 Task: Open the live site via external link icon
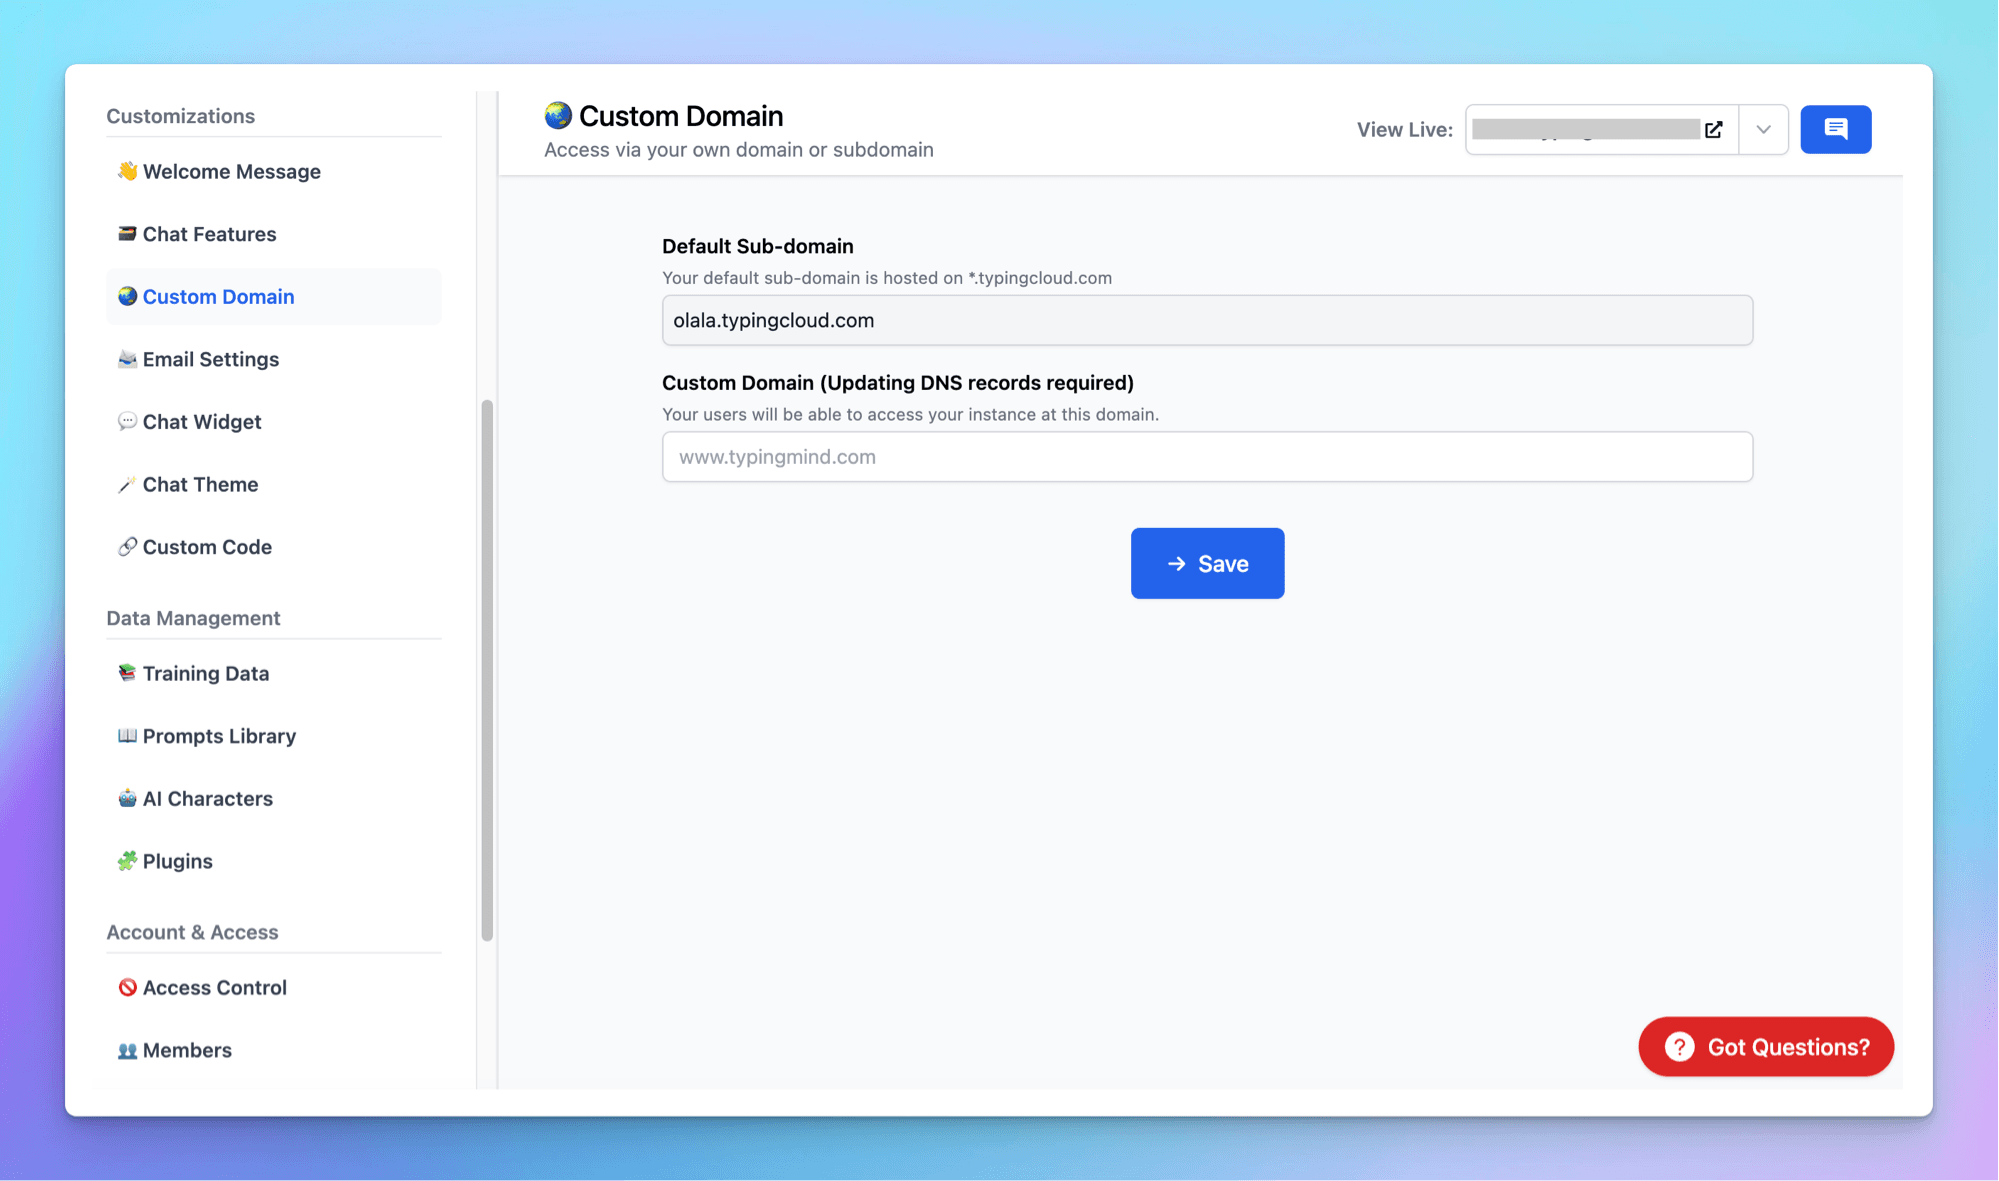tap(1713, 129)
